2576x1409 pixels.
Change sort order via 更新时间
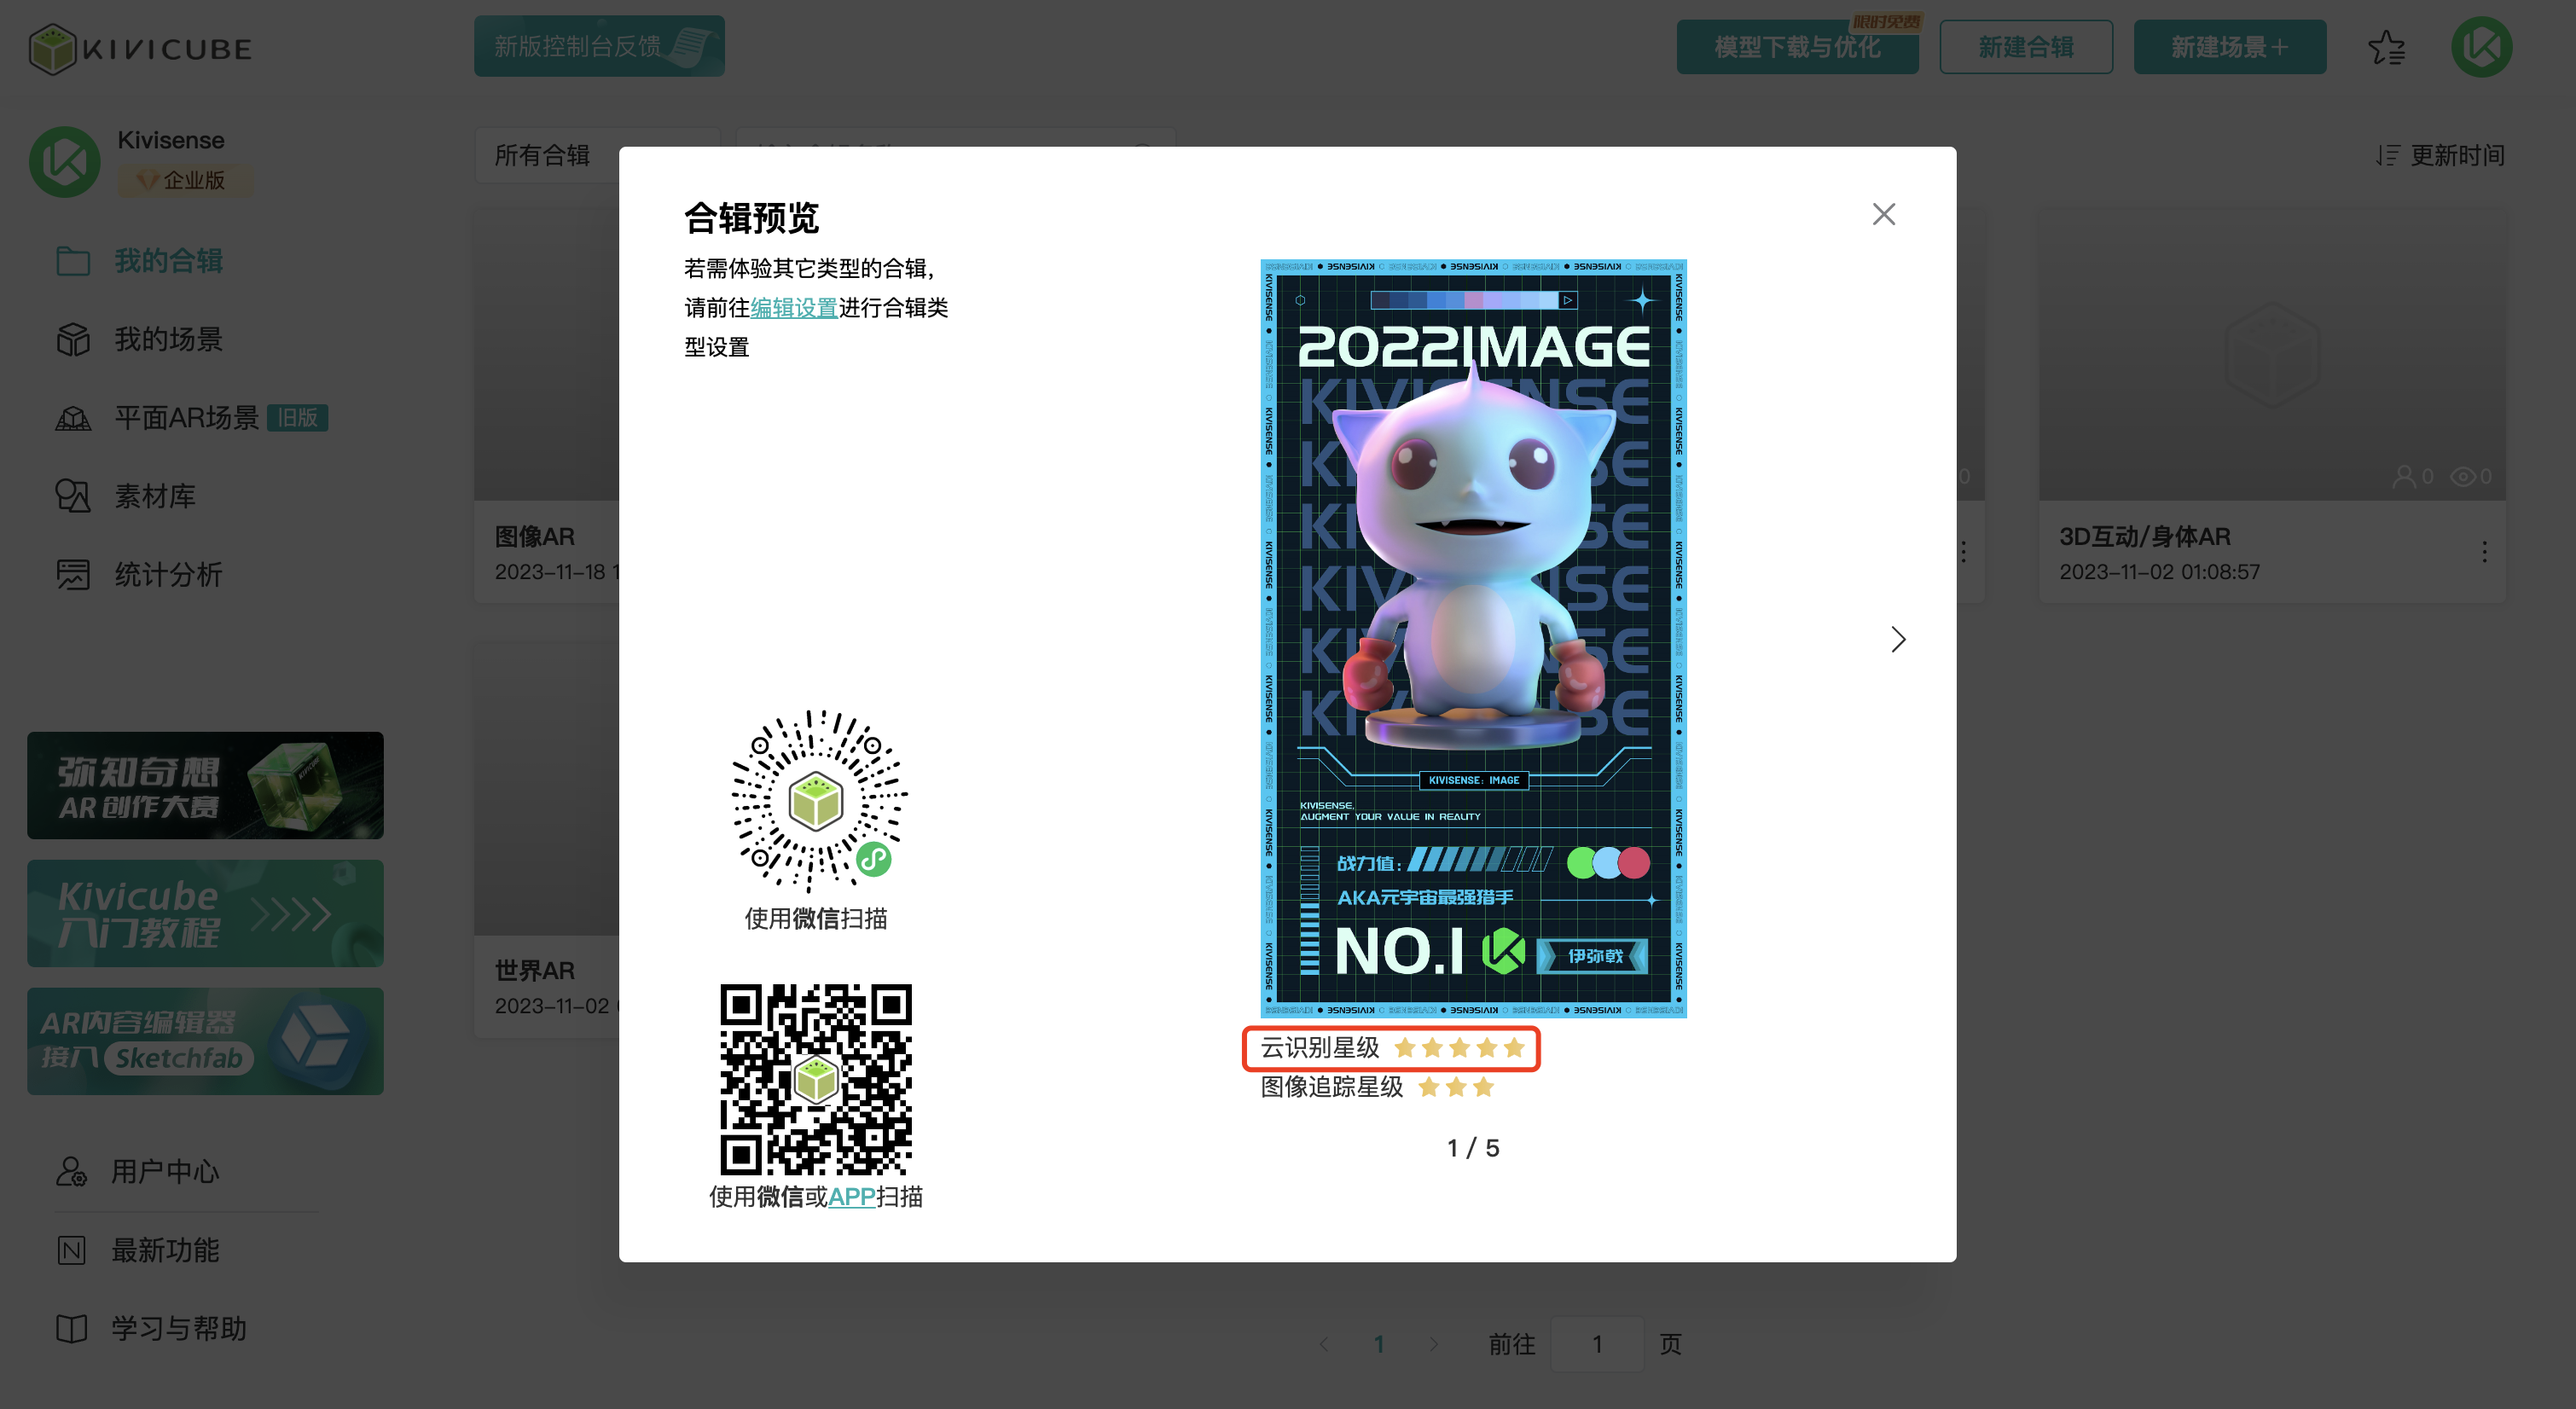(2440, 155)
